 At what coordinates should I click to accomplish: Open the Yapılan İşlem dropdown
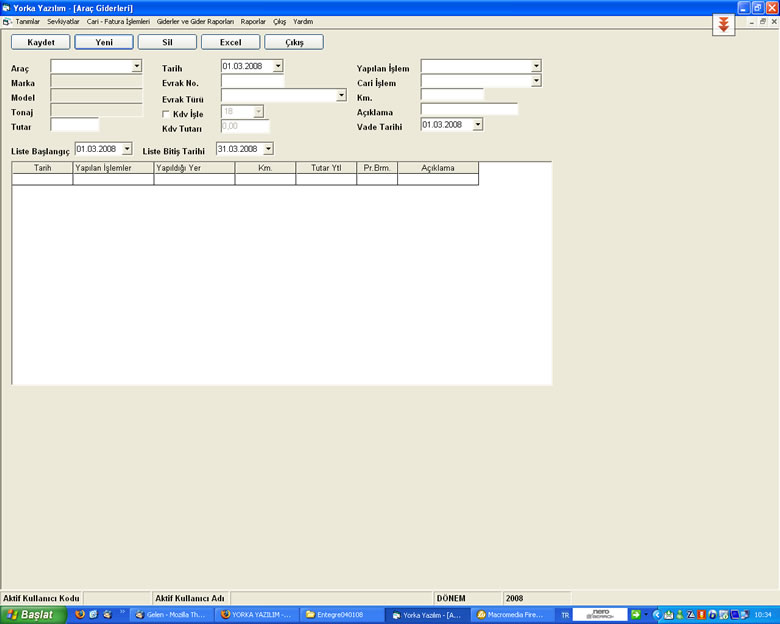(536, 66)
